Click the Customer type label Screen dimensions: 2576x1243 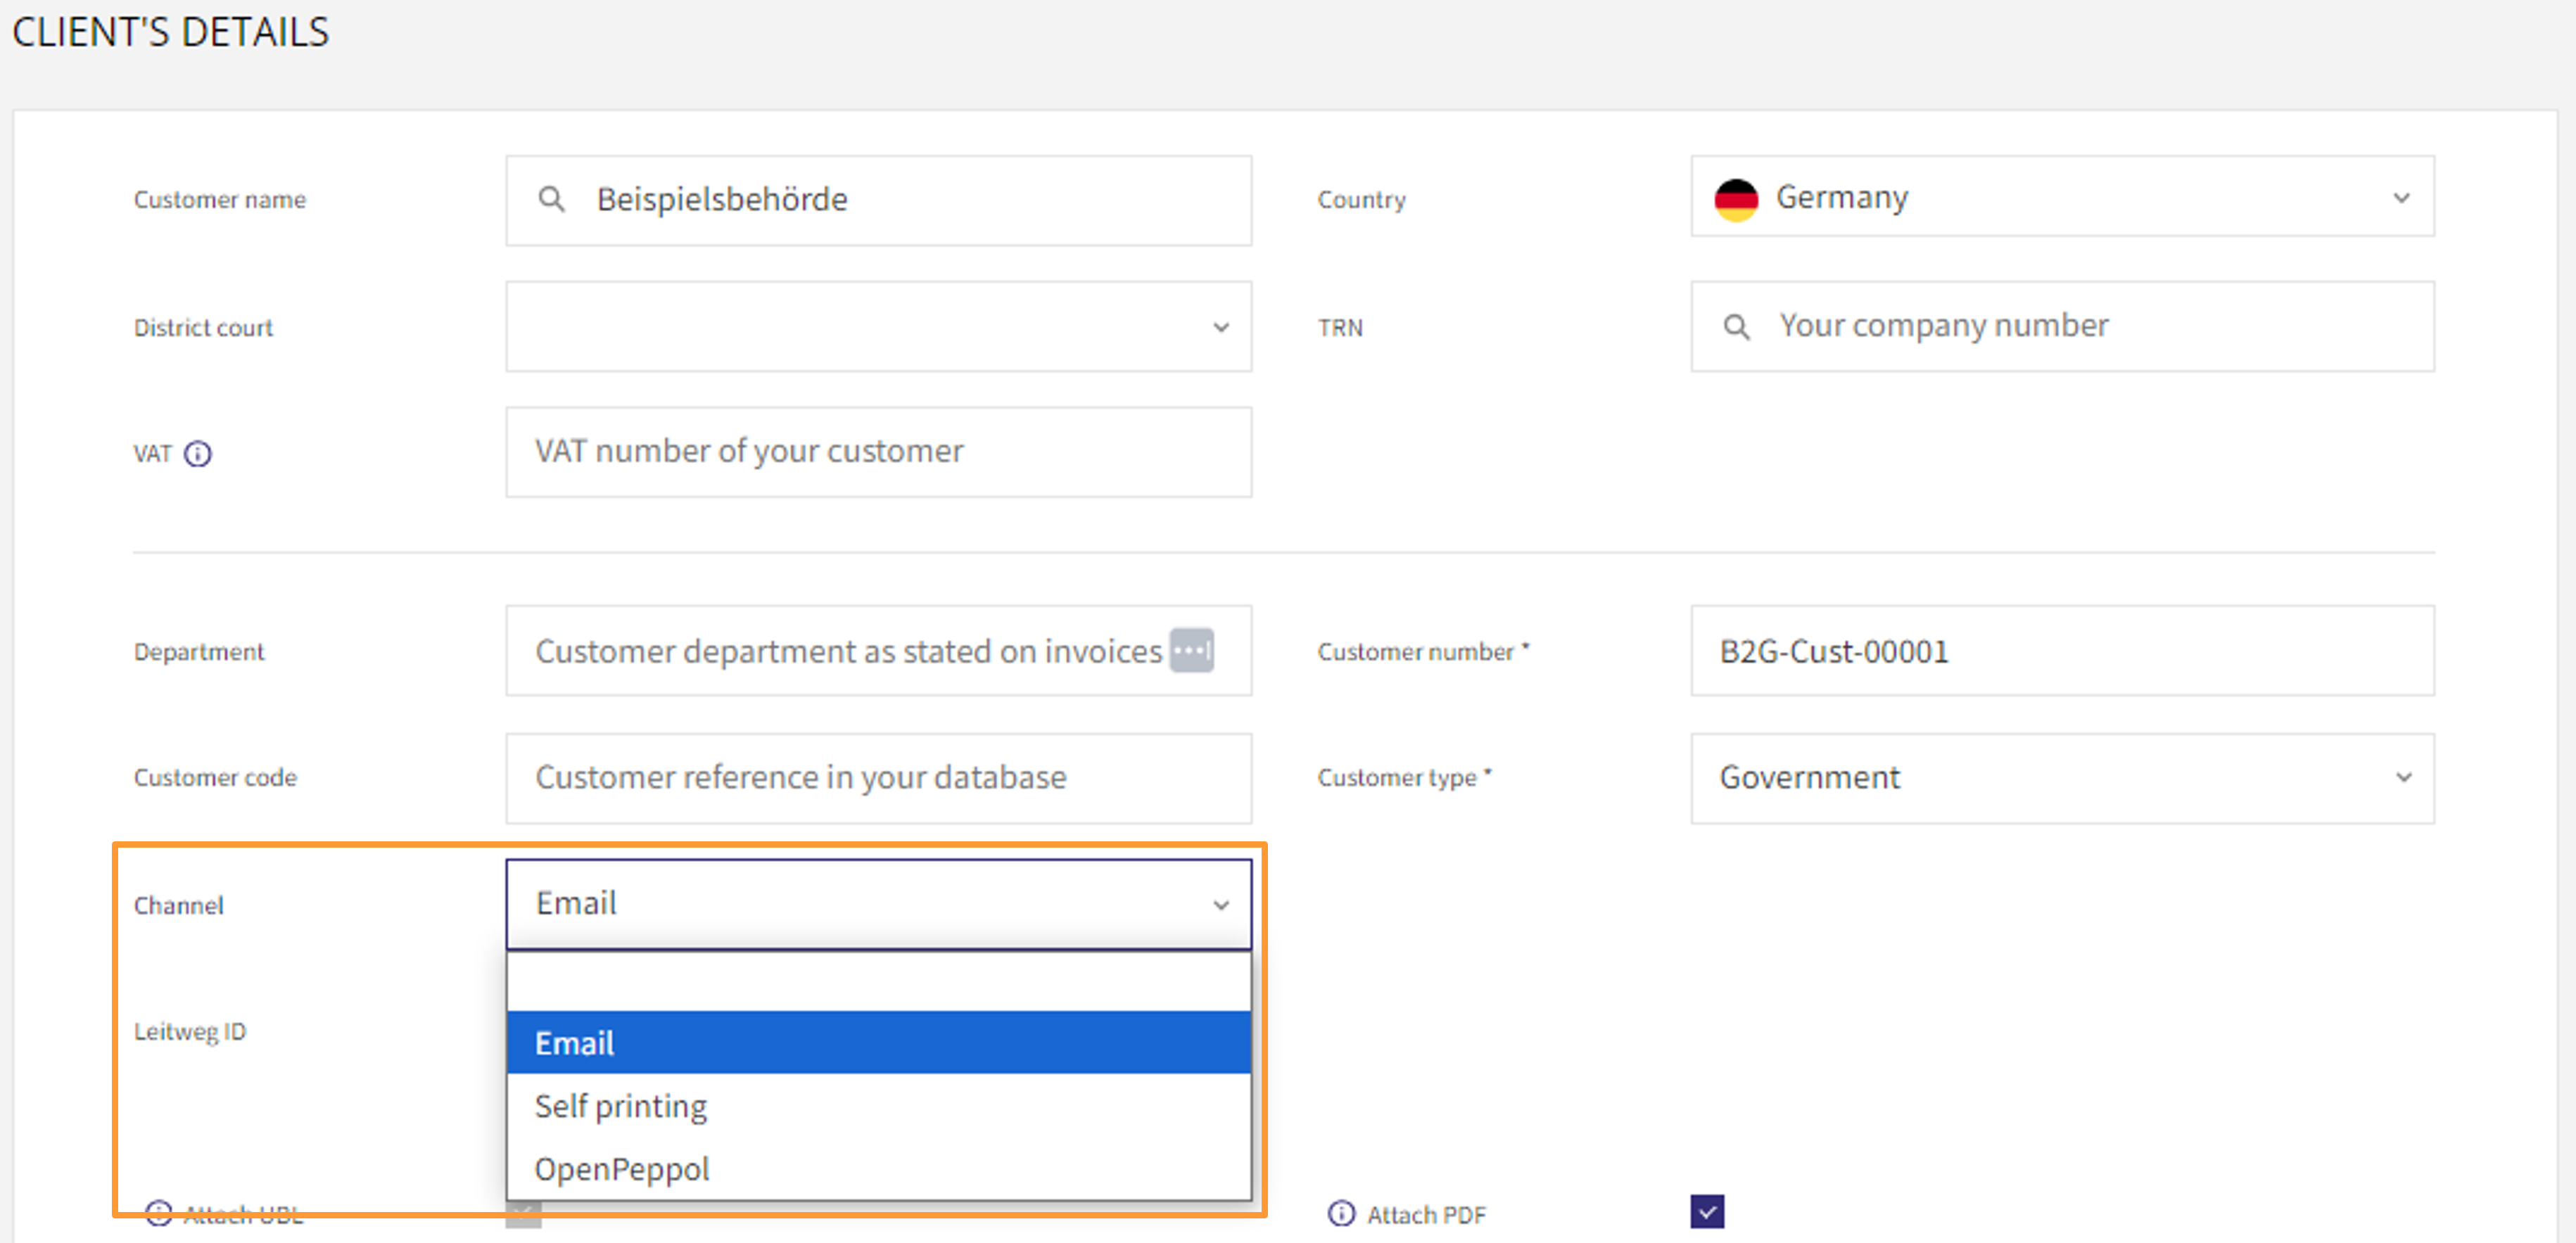(x=1404, y=777)
